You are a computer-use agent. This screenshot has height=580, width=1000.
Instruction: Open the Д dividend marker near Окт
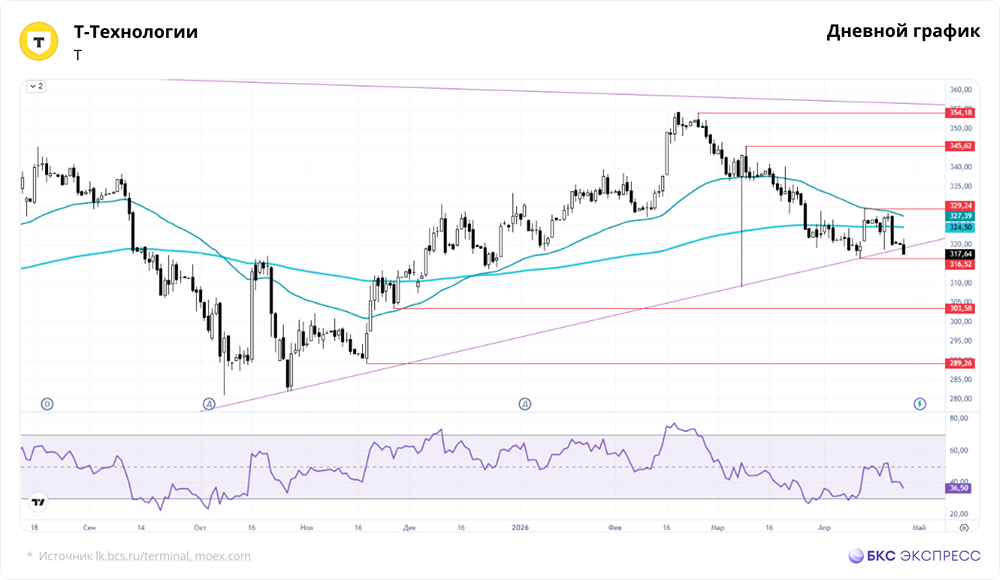209,404
